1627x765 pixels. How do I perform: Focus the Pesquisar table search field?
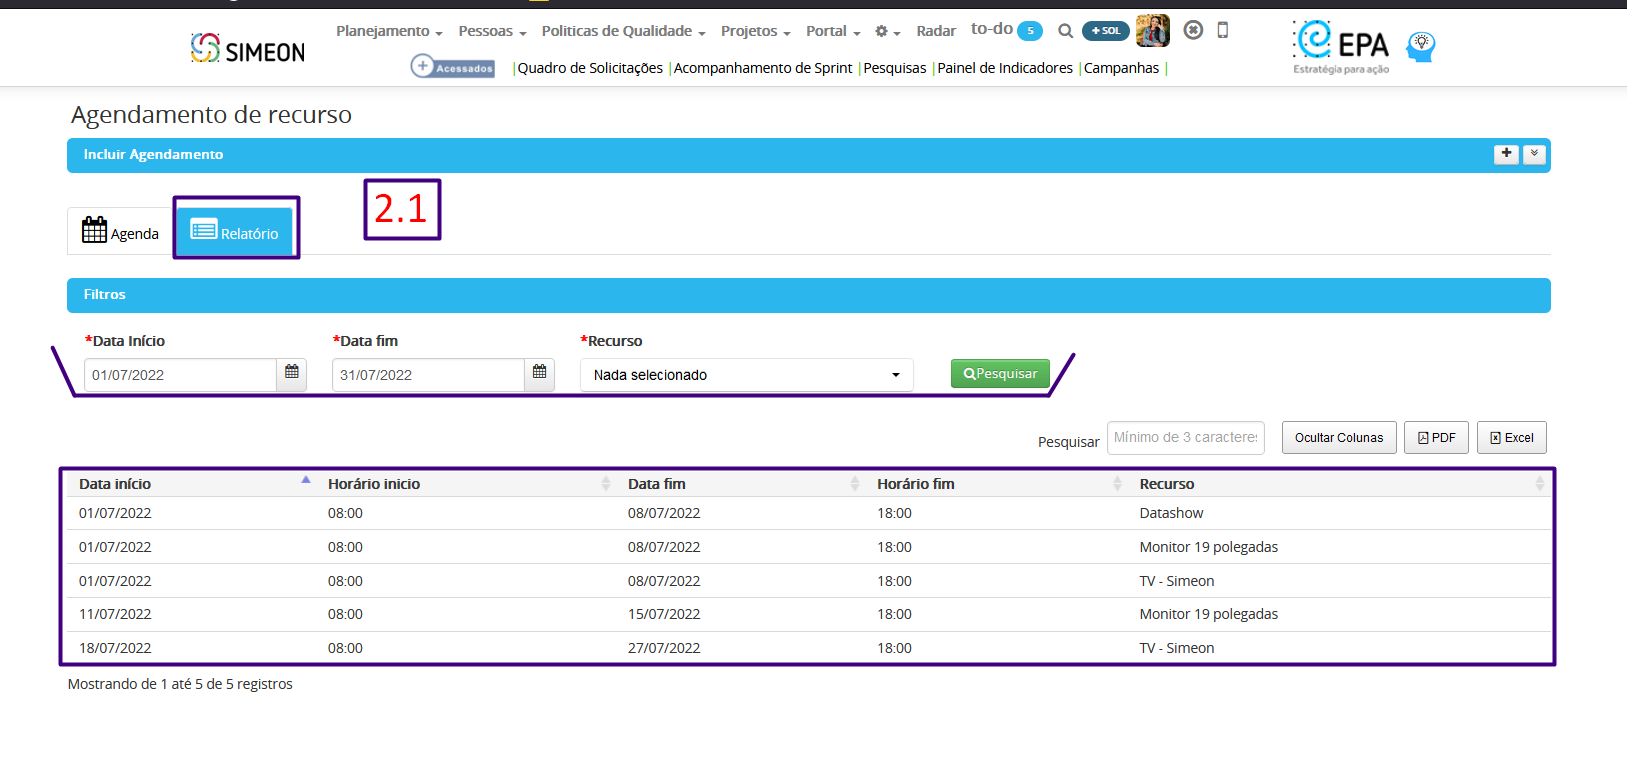[x=1186, y=437]
